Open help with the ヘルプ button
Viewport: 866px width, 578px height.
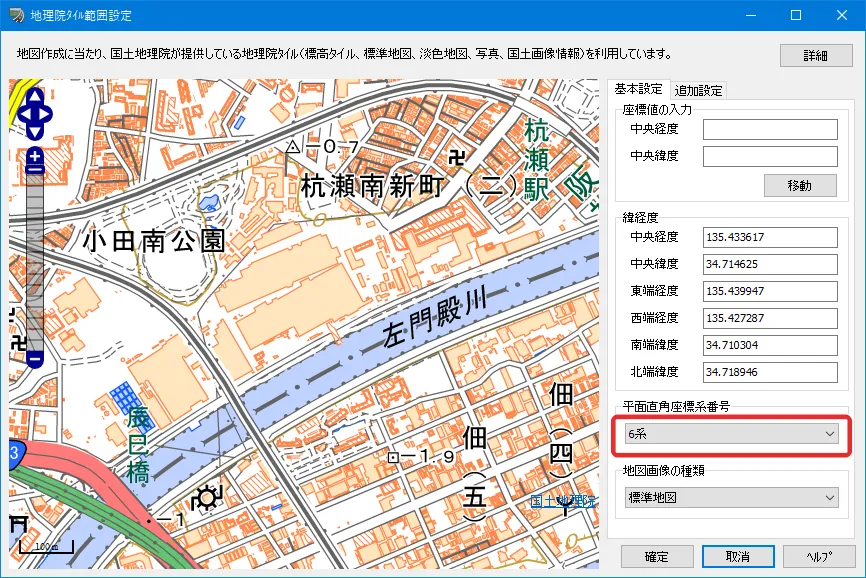[x=819, y=556]
